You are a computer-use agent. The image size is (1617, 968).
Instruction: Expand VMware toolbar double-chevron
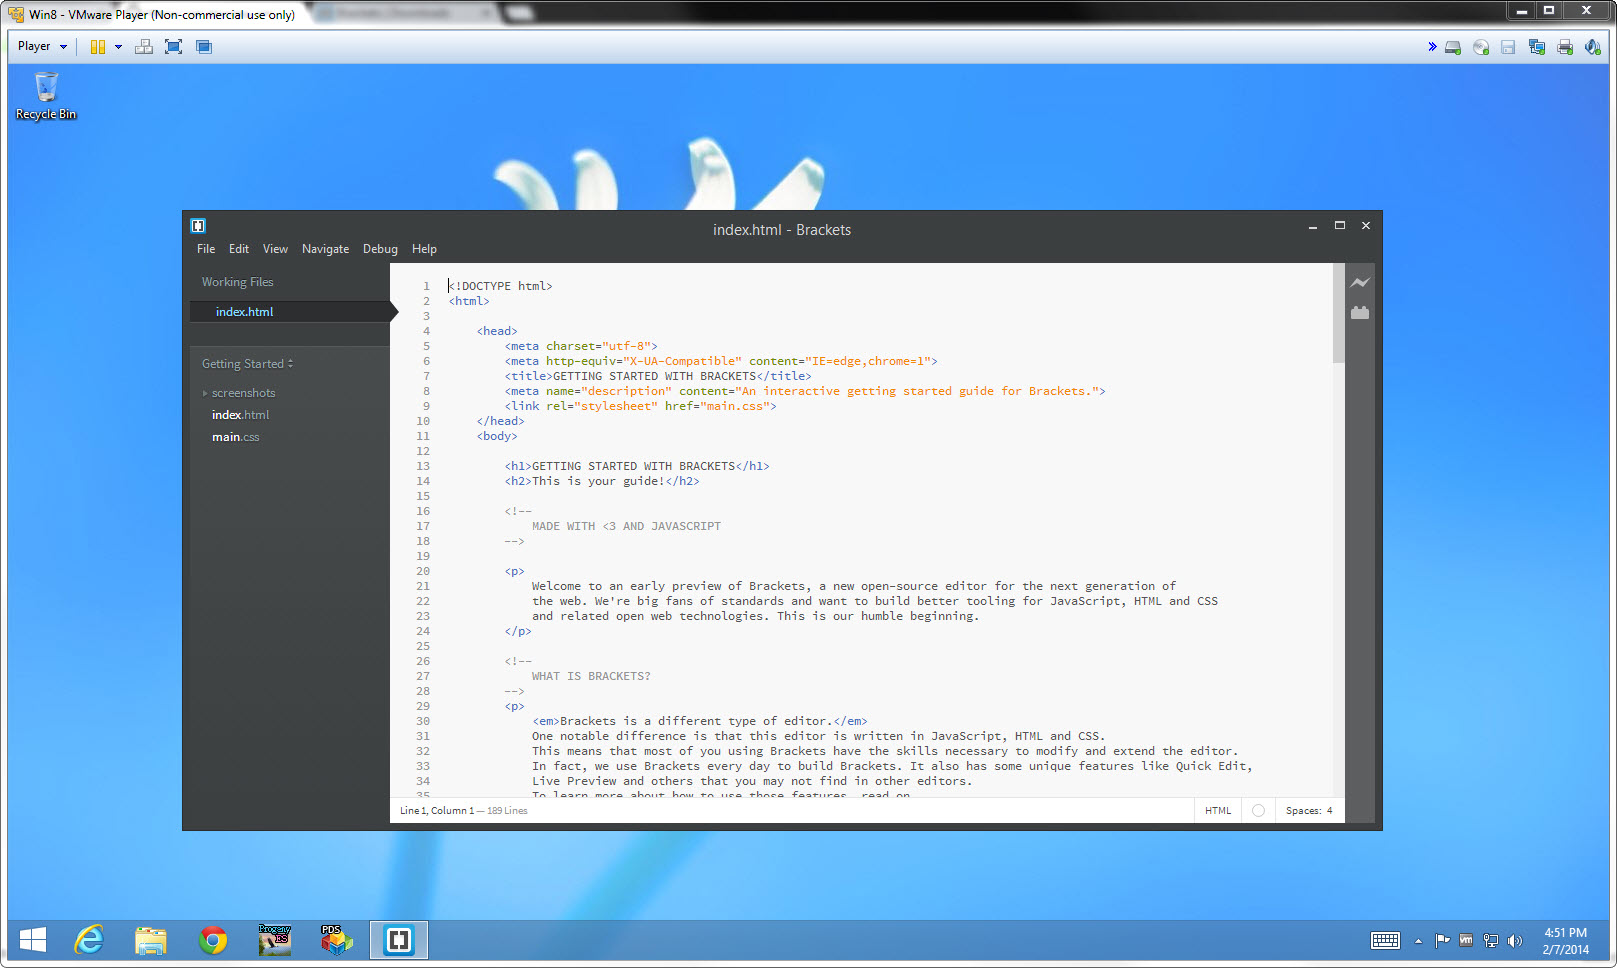pos(1432,46)
